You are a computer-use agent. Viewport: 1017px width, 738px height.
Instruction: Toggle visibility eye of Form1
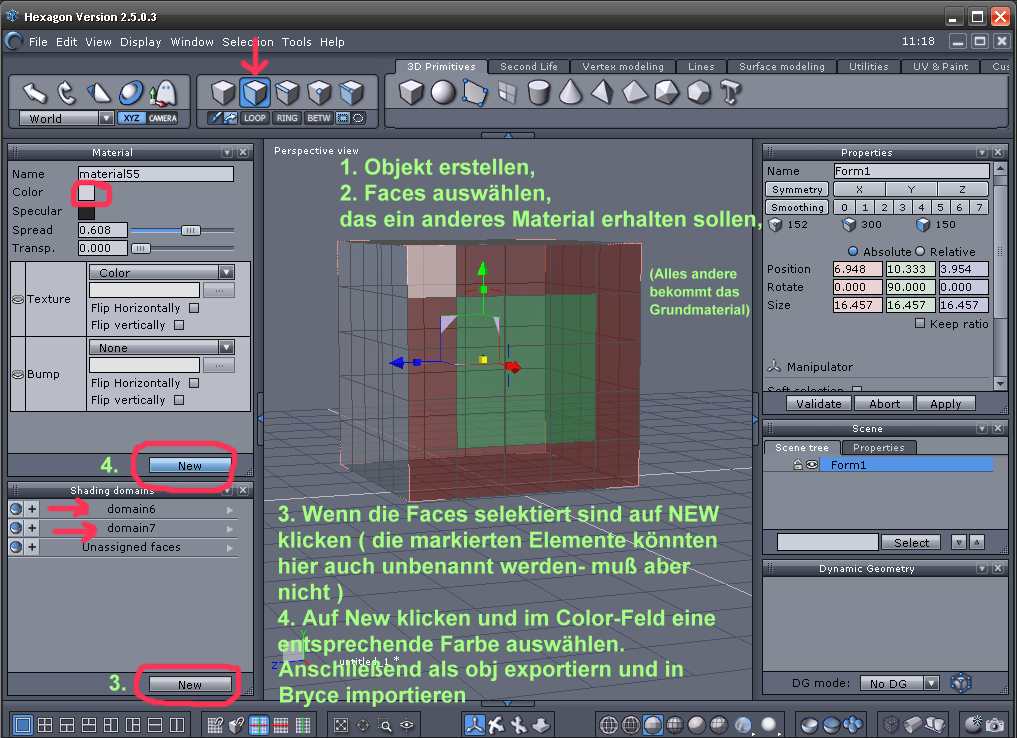(x=811, y=465)
